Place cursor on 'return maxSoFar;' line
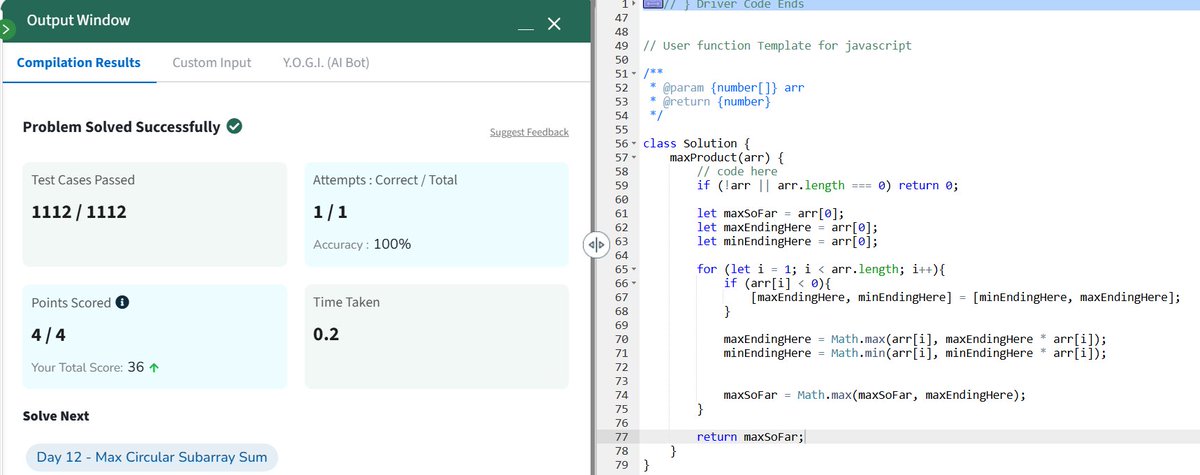Screen dimensions: 1200x475 (750, 437)
